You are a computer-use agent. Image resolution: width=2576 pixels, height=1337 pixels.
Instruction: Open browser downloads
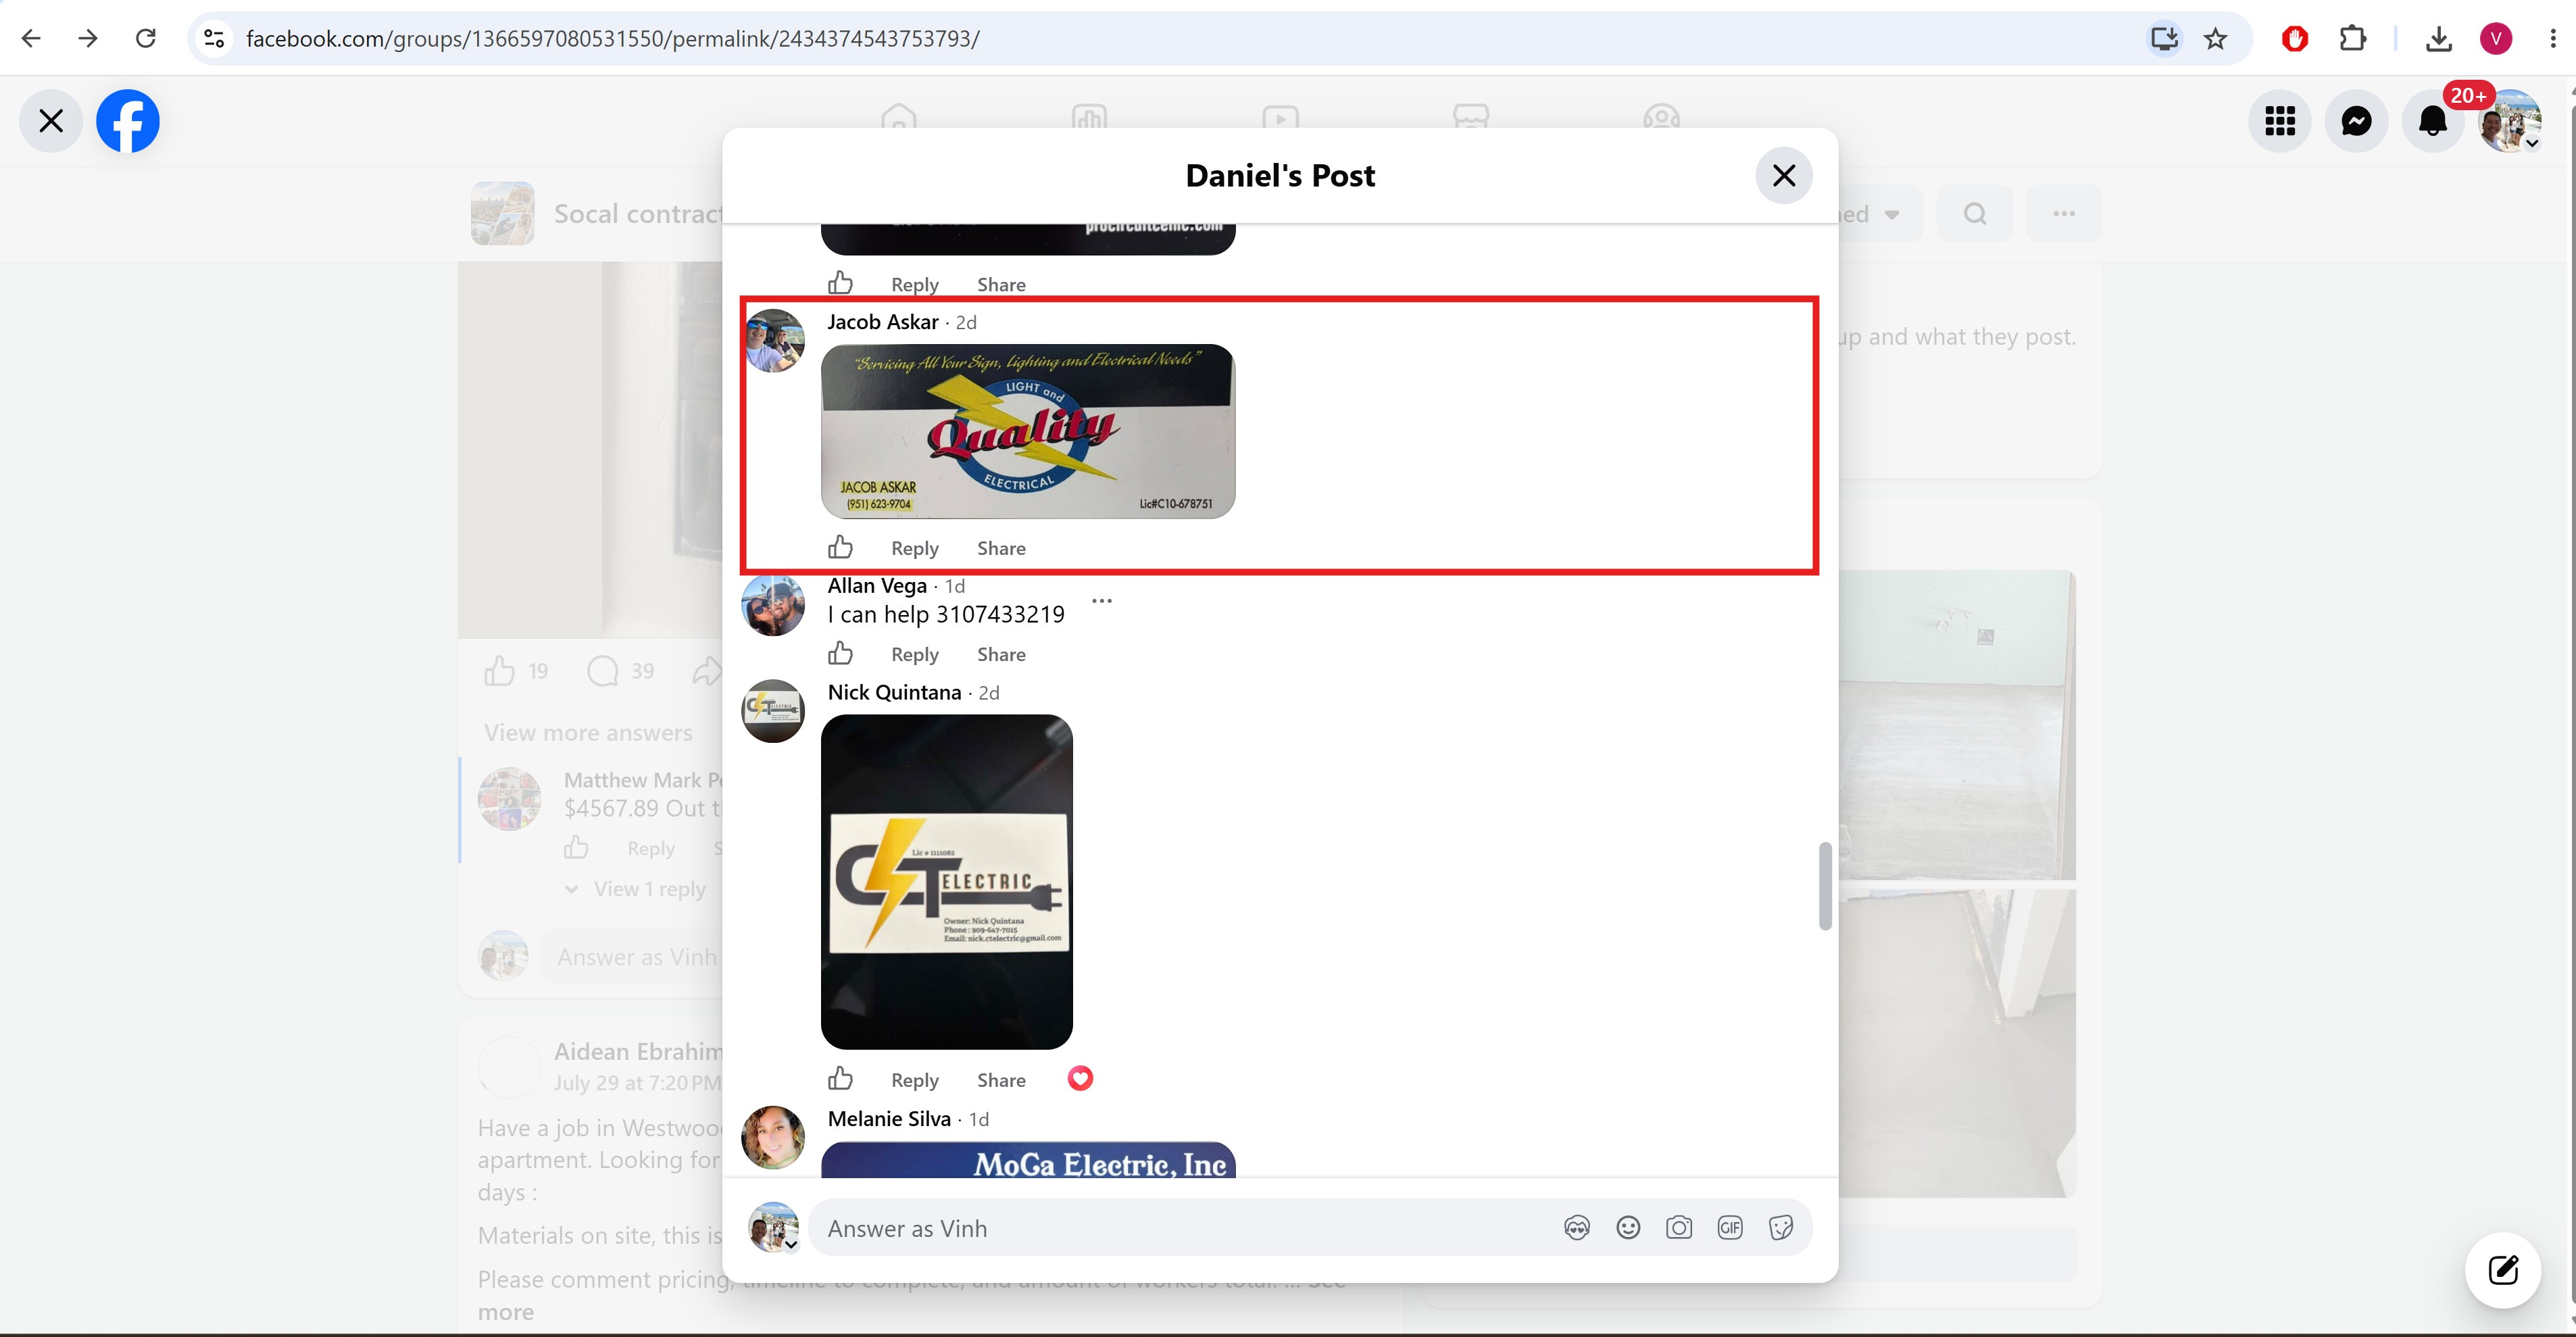(x=2439, y=38)
